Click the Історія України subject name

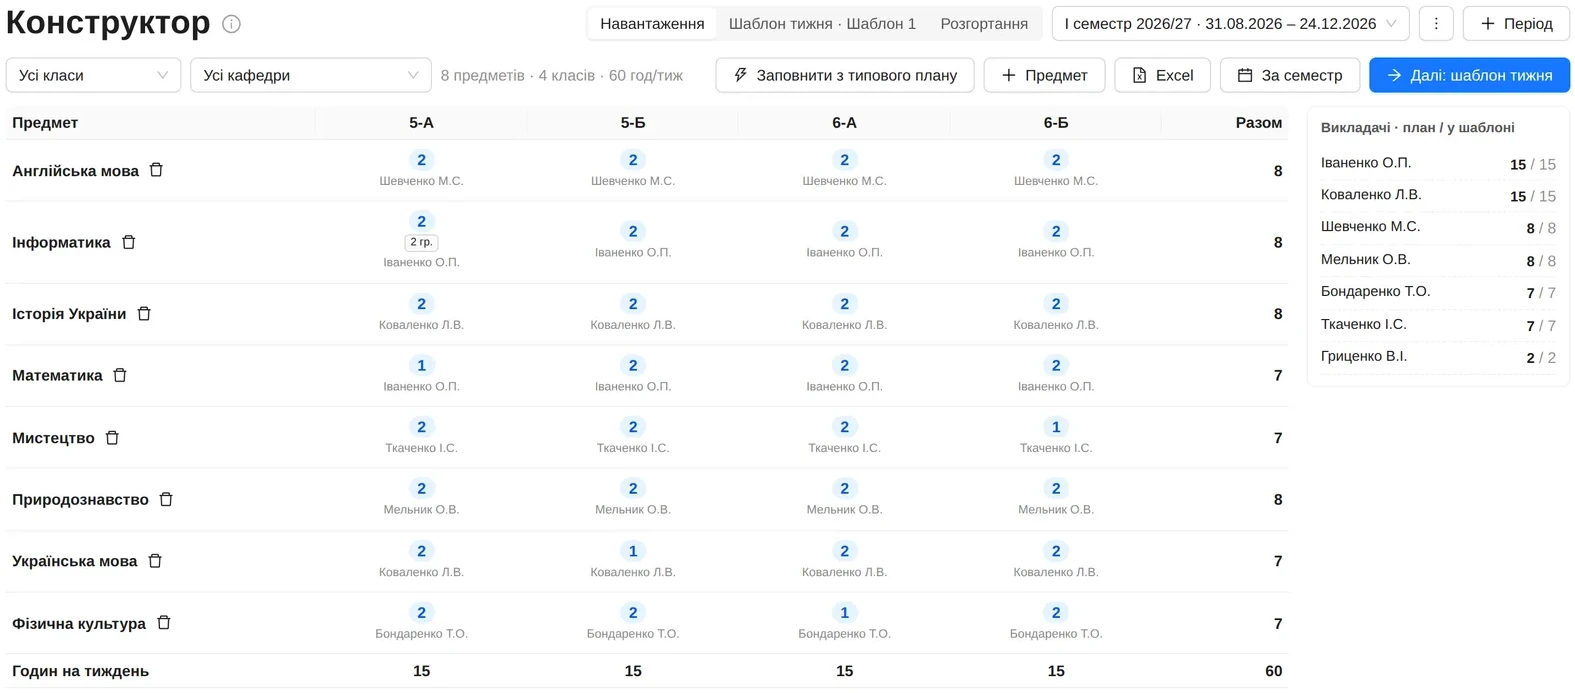pyautogui.click(x=69, y=314)
